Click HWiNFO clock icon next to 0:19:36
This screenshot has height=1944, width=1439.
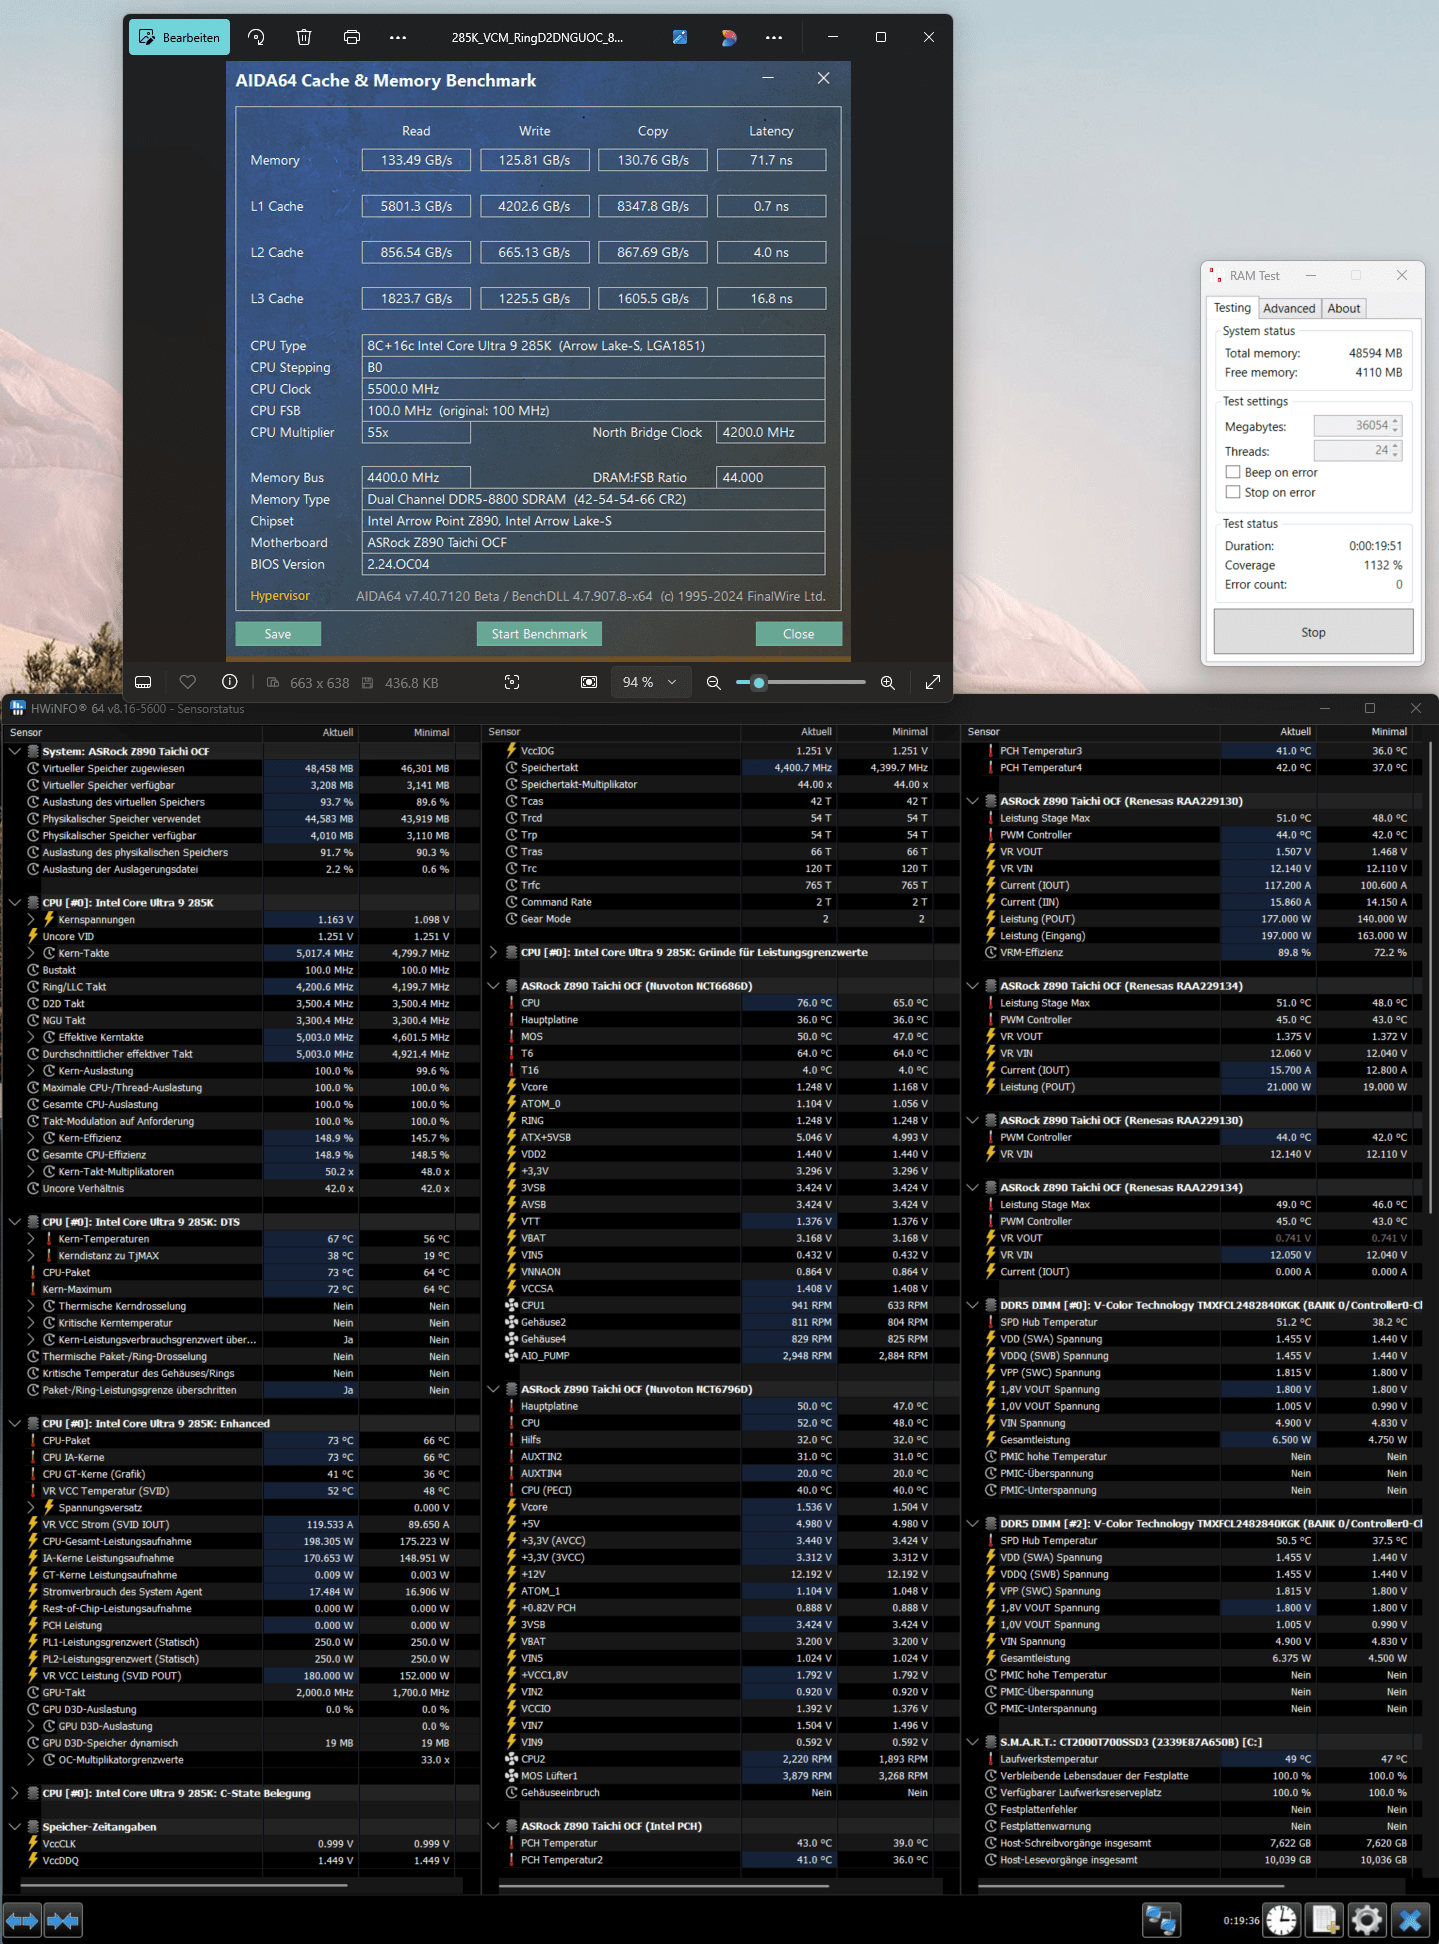1281,1920
